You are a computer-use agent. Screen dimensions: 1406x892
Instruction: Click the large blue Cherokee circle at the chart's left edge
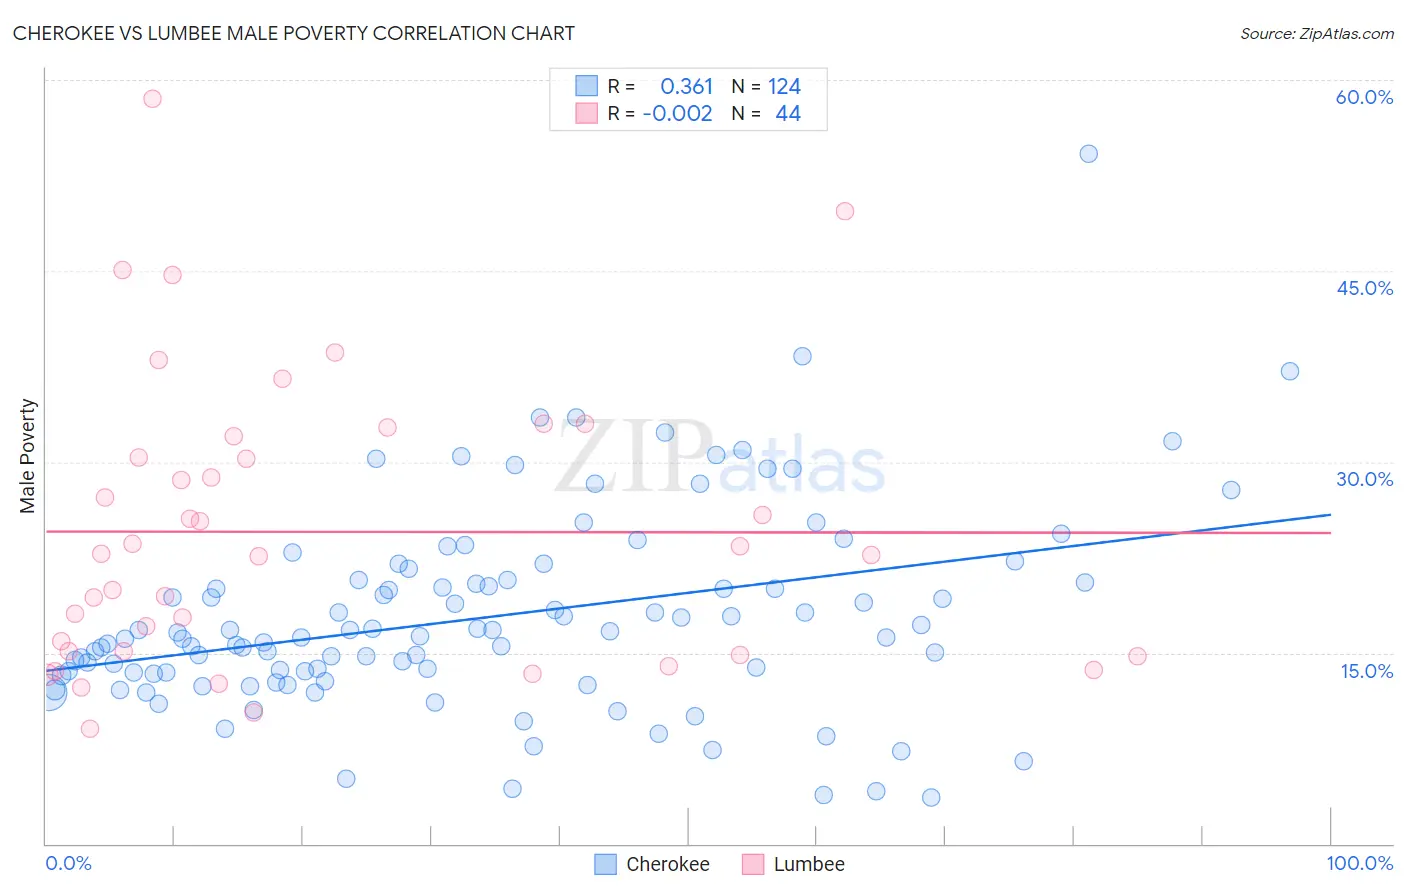click(x=49, y=691)
